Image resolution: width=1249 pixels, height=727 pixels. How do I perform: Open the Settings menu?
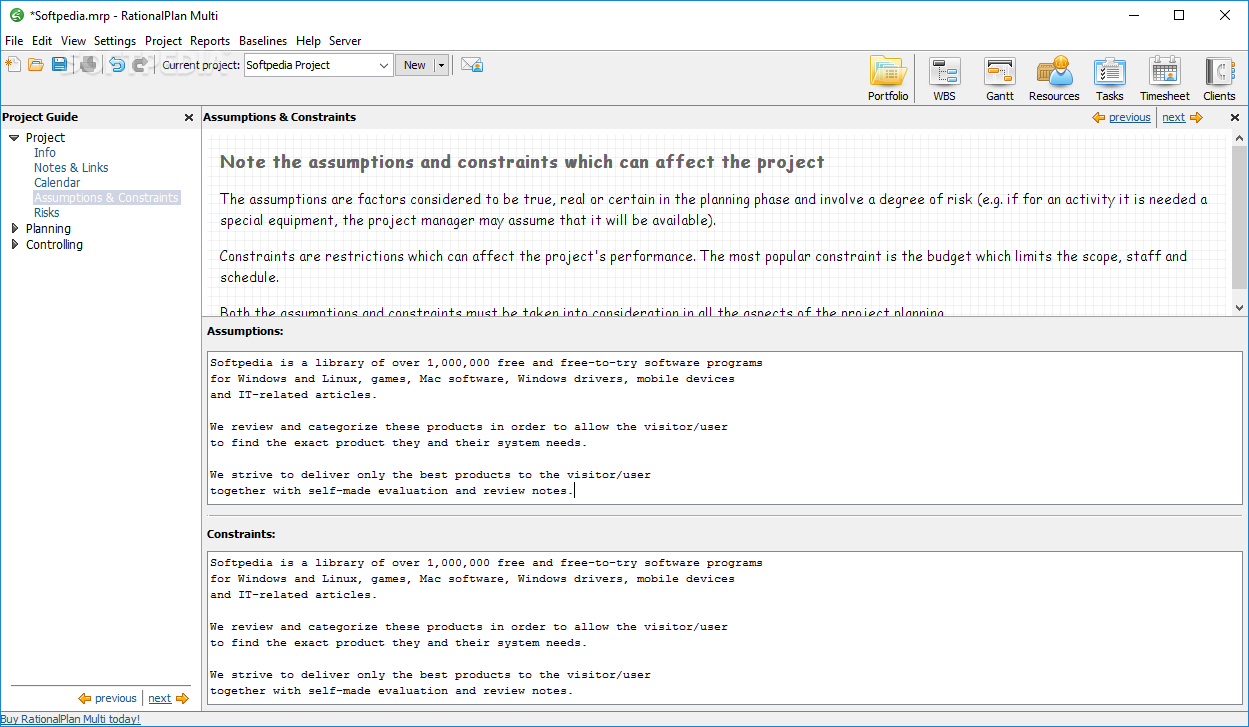click(115, 41)
